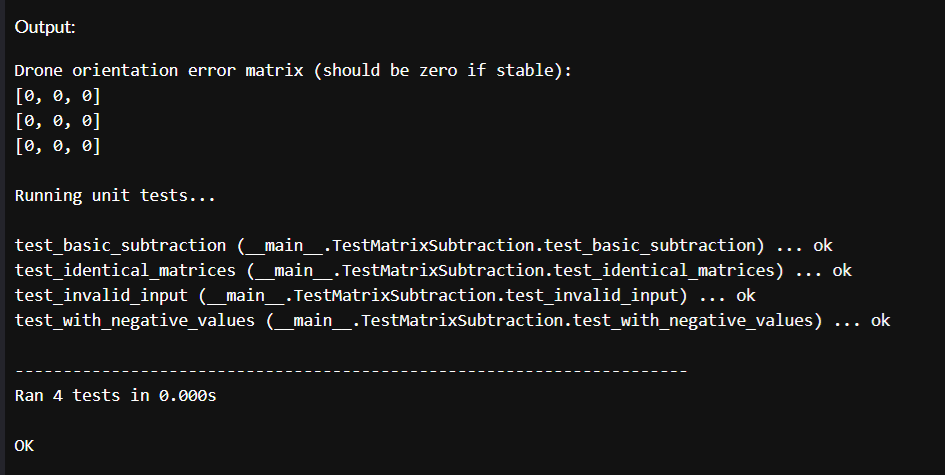Click the test_invalid_input name at line start
Viewport: 945px width, 475px height.
click(x=101, y=295)
